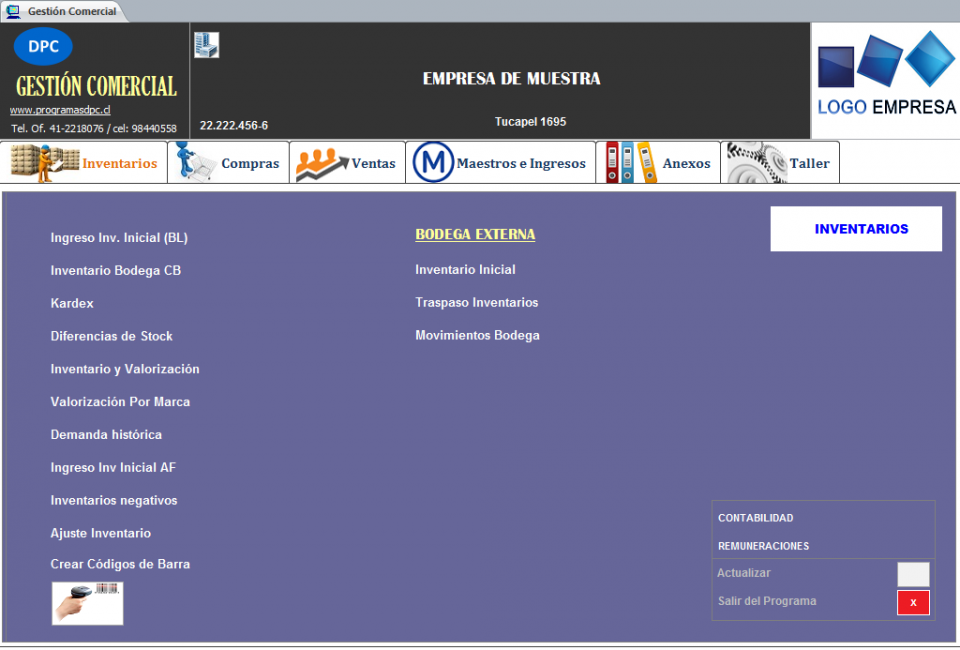Click the DPC blue oval logo
The image size is (960, 650).
[43, 46]
